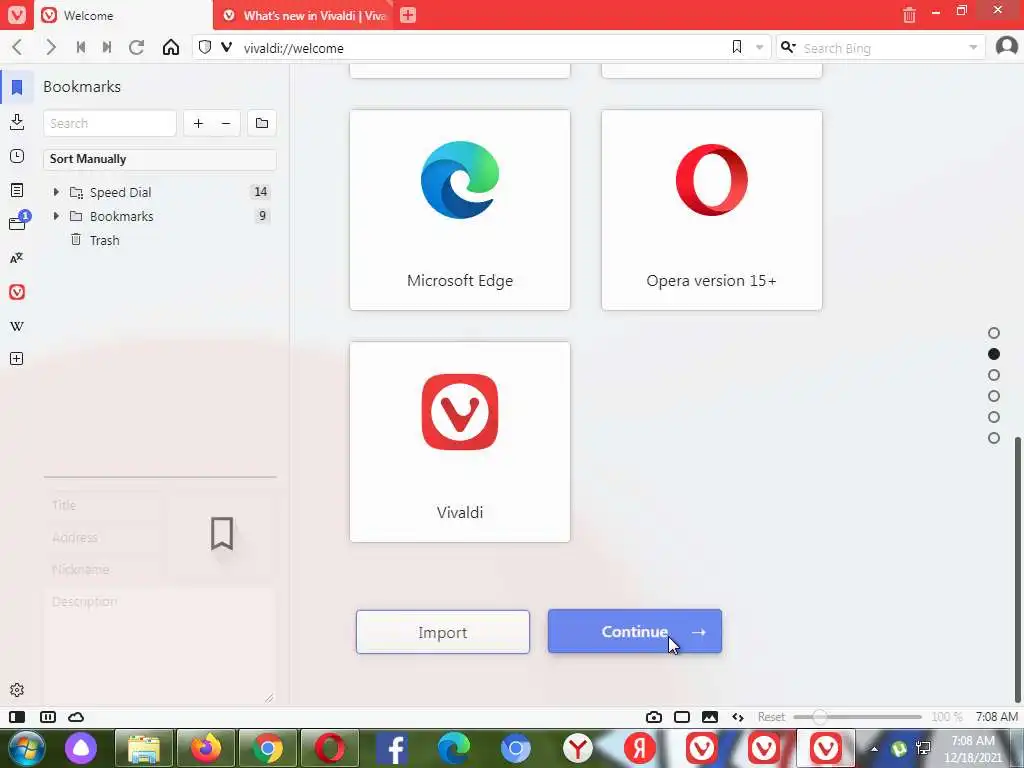1024x768 pixels.
Task: Open page tiling in status bar
Action: [682, 717]
